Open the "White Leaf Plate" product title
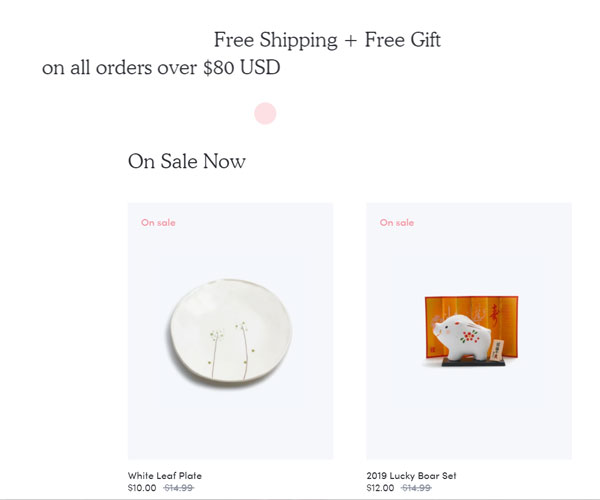This screenshot has height=500, width=600. (165, 475)
